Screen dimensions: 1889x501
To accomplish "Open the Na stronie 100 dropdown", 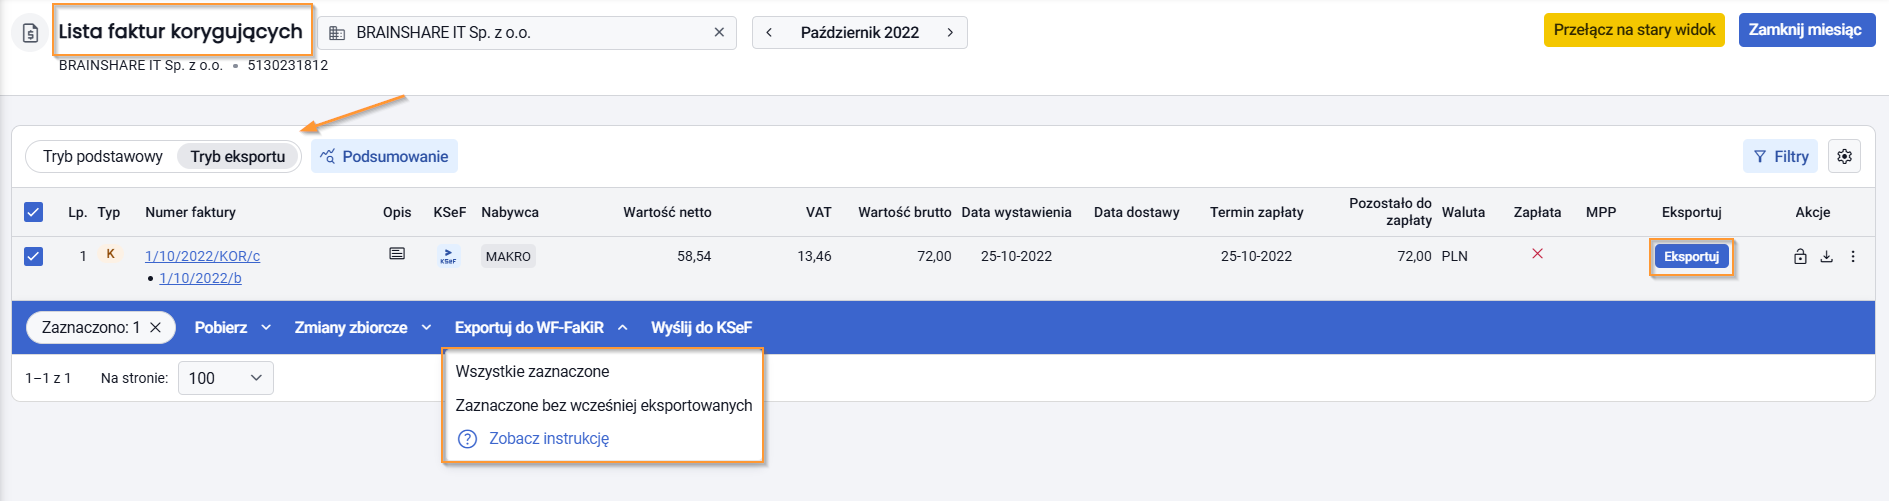I will 226,378.
